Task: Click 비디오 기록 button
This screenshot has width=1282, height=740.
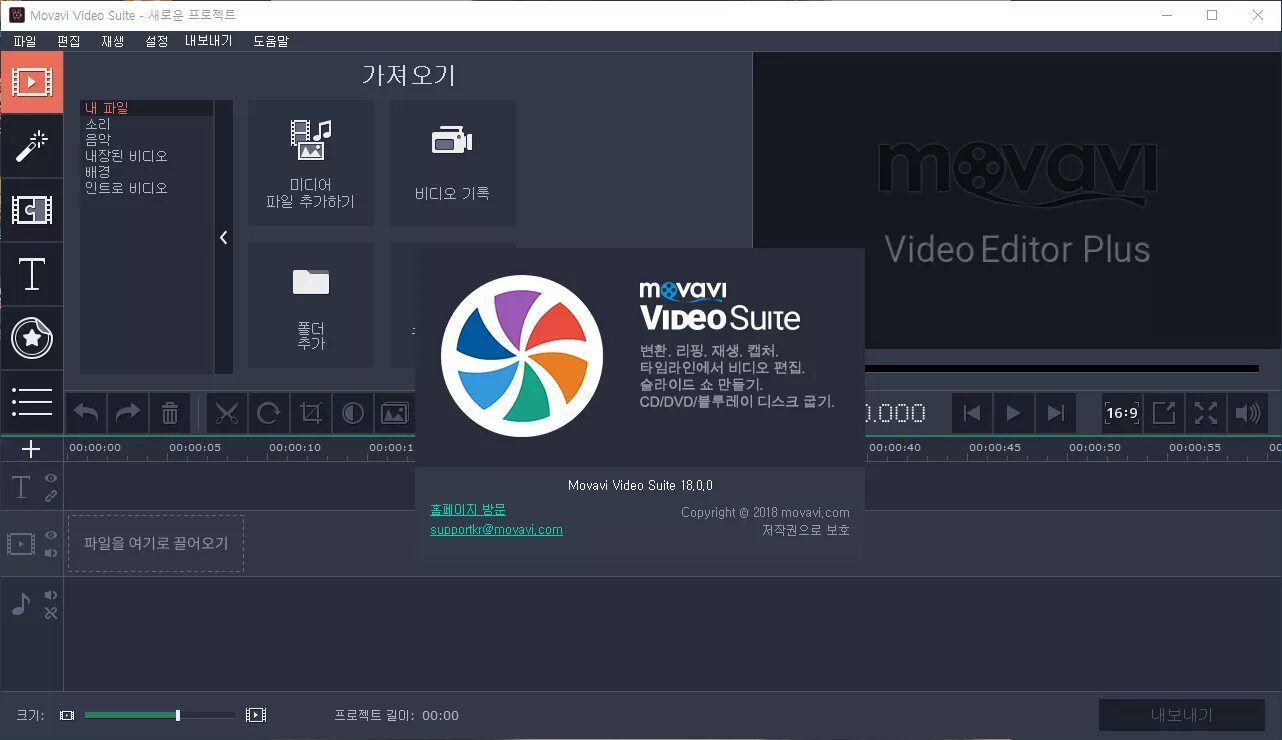Action: coord(453,163)
